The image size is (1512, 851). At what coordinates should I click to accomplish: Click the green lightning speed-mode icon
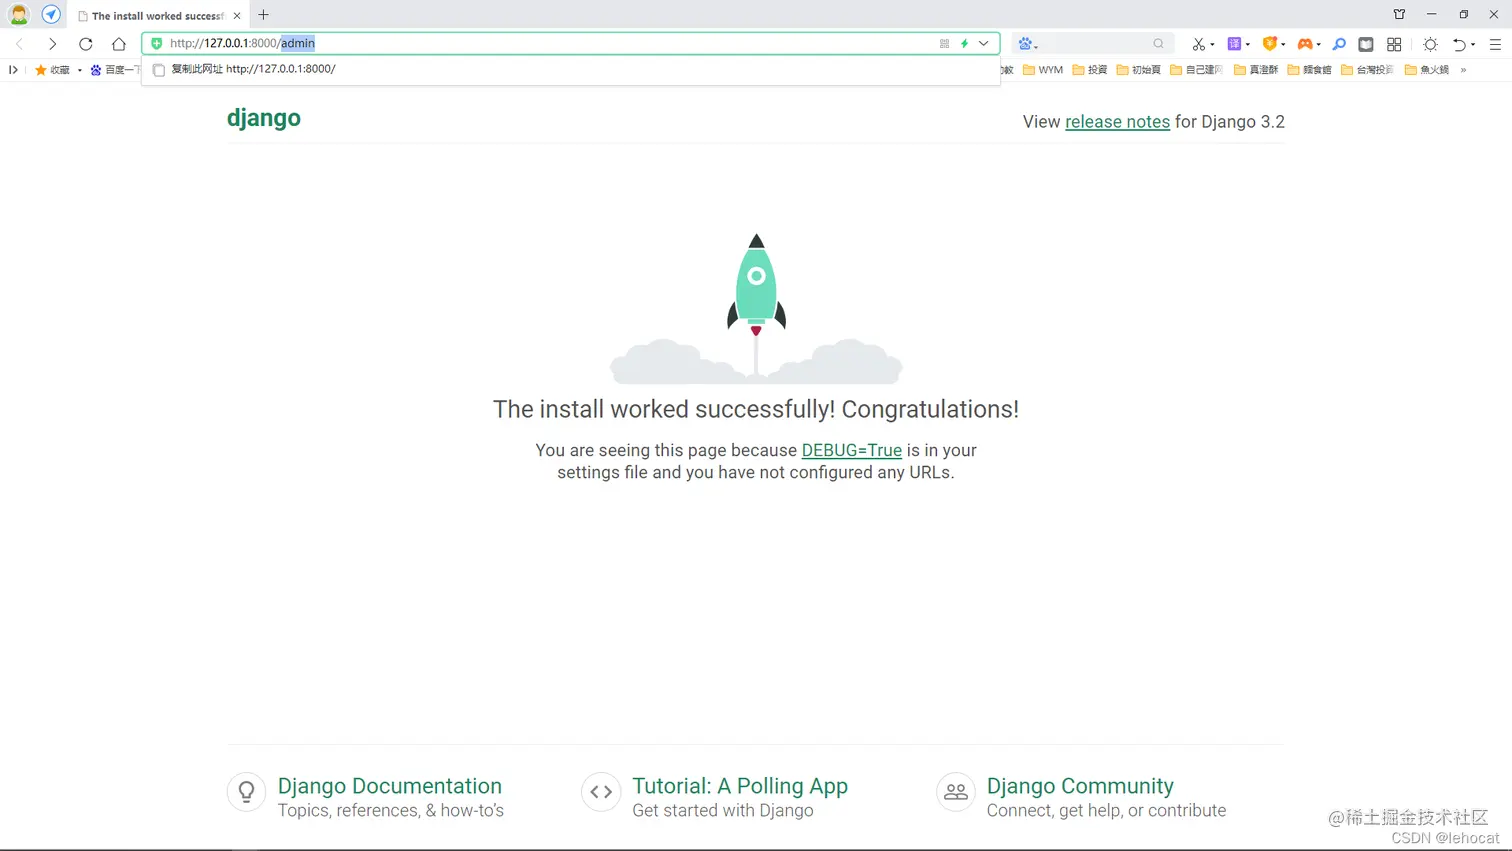coord(965,44)
